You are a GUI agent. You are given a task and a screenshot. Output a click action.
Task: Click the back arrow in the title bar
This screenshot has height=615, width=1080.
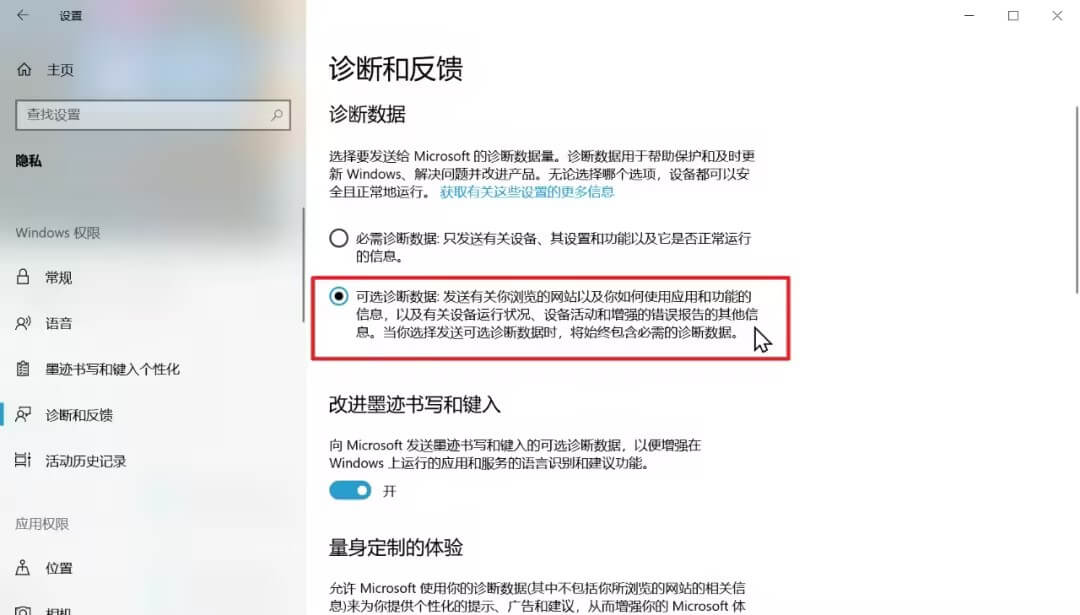click(x=23, y=15)
